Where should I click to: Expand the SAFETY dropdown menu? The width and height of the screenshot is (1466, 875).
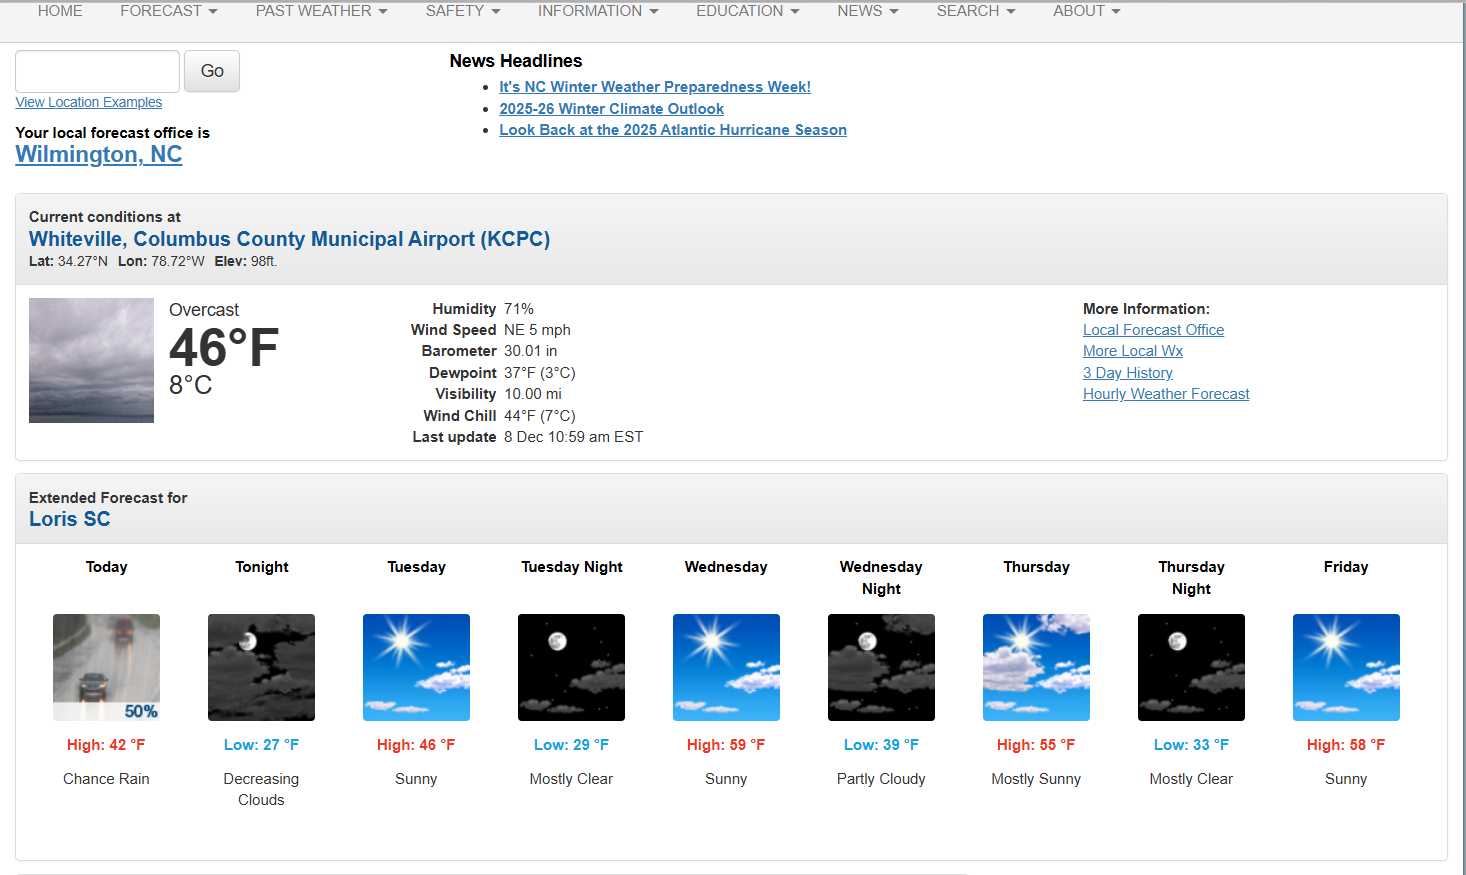pos(462,11)
